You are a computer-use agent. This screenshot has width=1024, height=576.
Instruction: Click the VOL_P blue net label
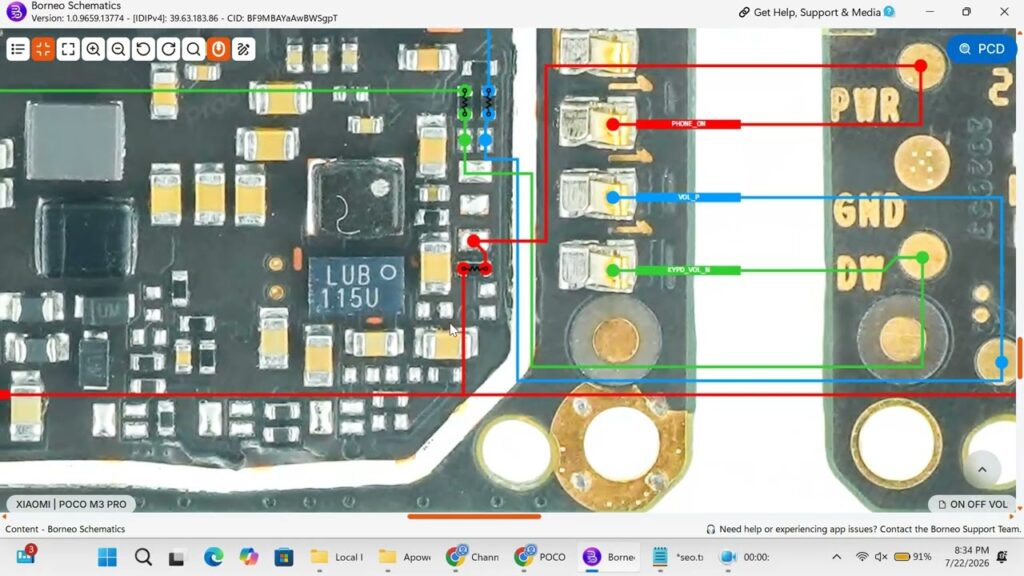coord(688,197)
